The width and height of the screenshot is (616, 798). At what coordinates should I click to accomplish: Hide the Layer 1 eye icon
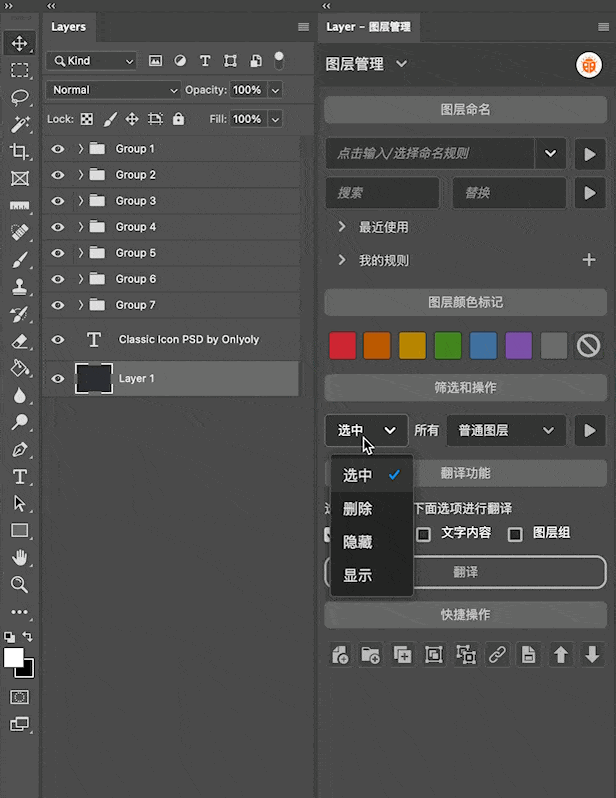click(58, 379)
